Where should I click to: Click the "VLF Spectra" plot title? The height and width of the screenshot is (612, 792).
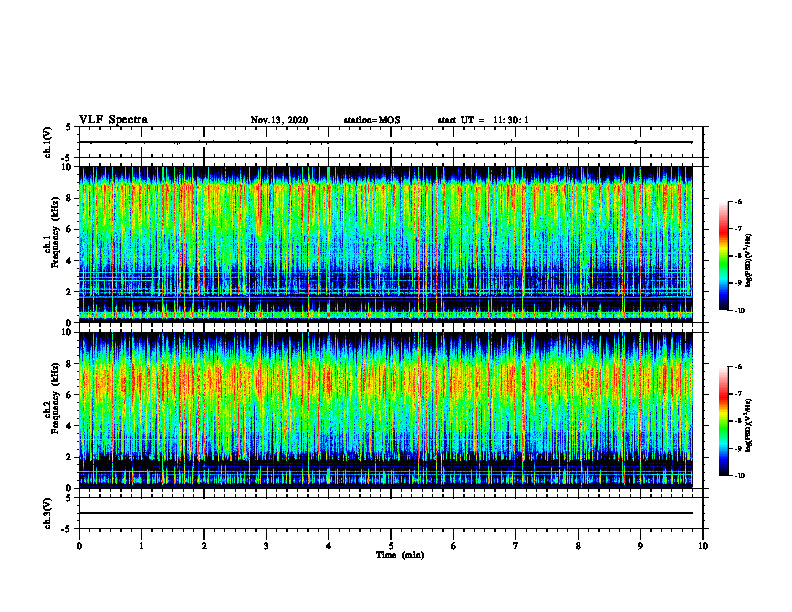(113, 120)
